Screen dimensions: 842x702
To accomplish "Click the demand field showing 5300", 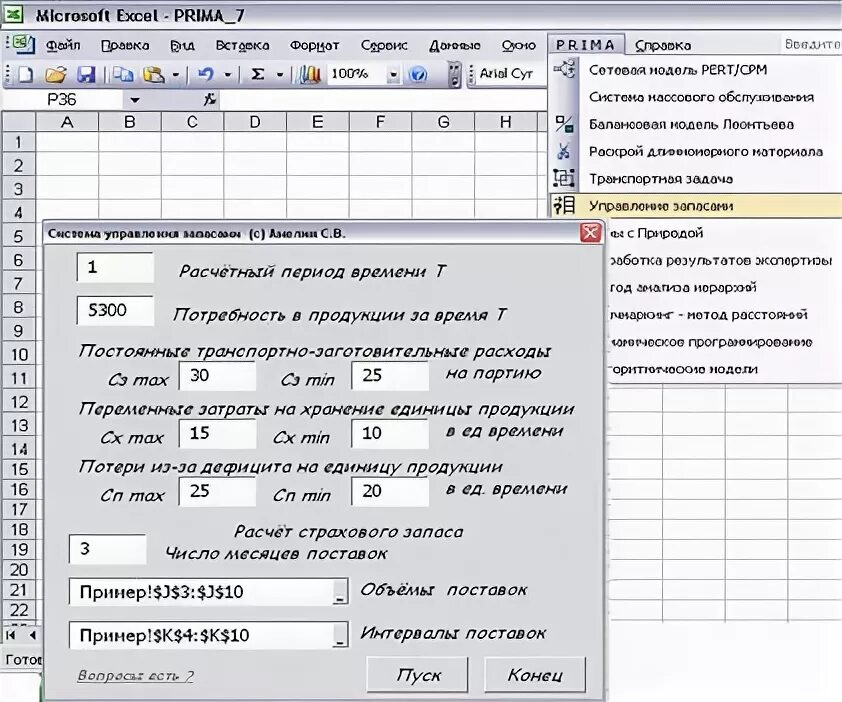I will point(115,310).
